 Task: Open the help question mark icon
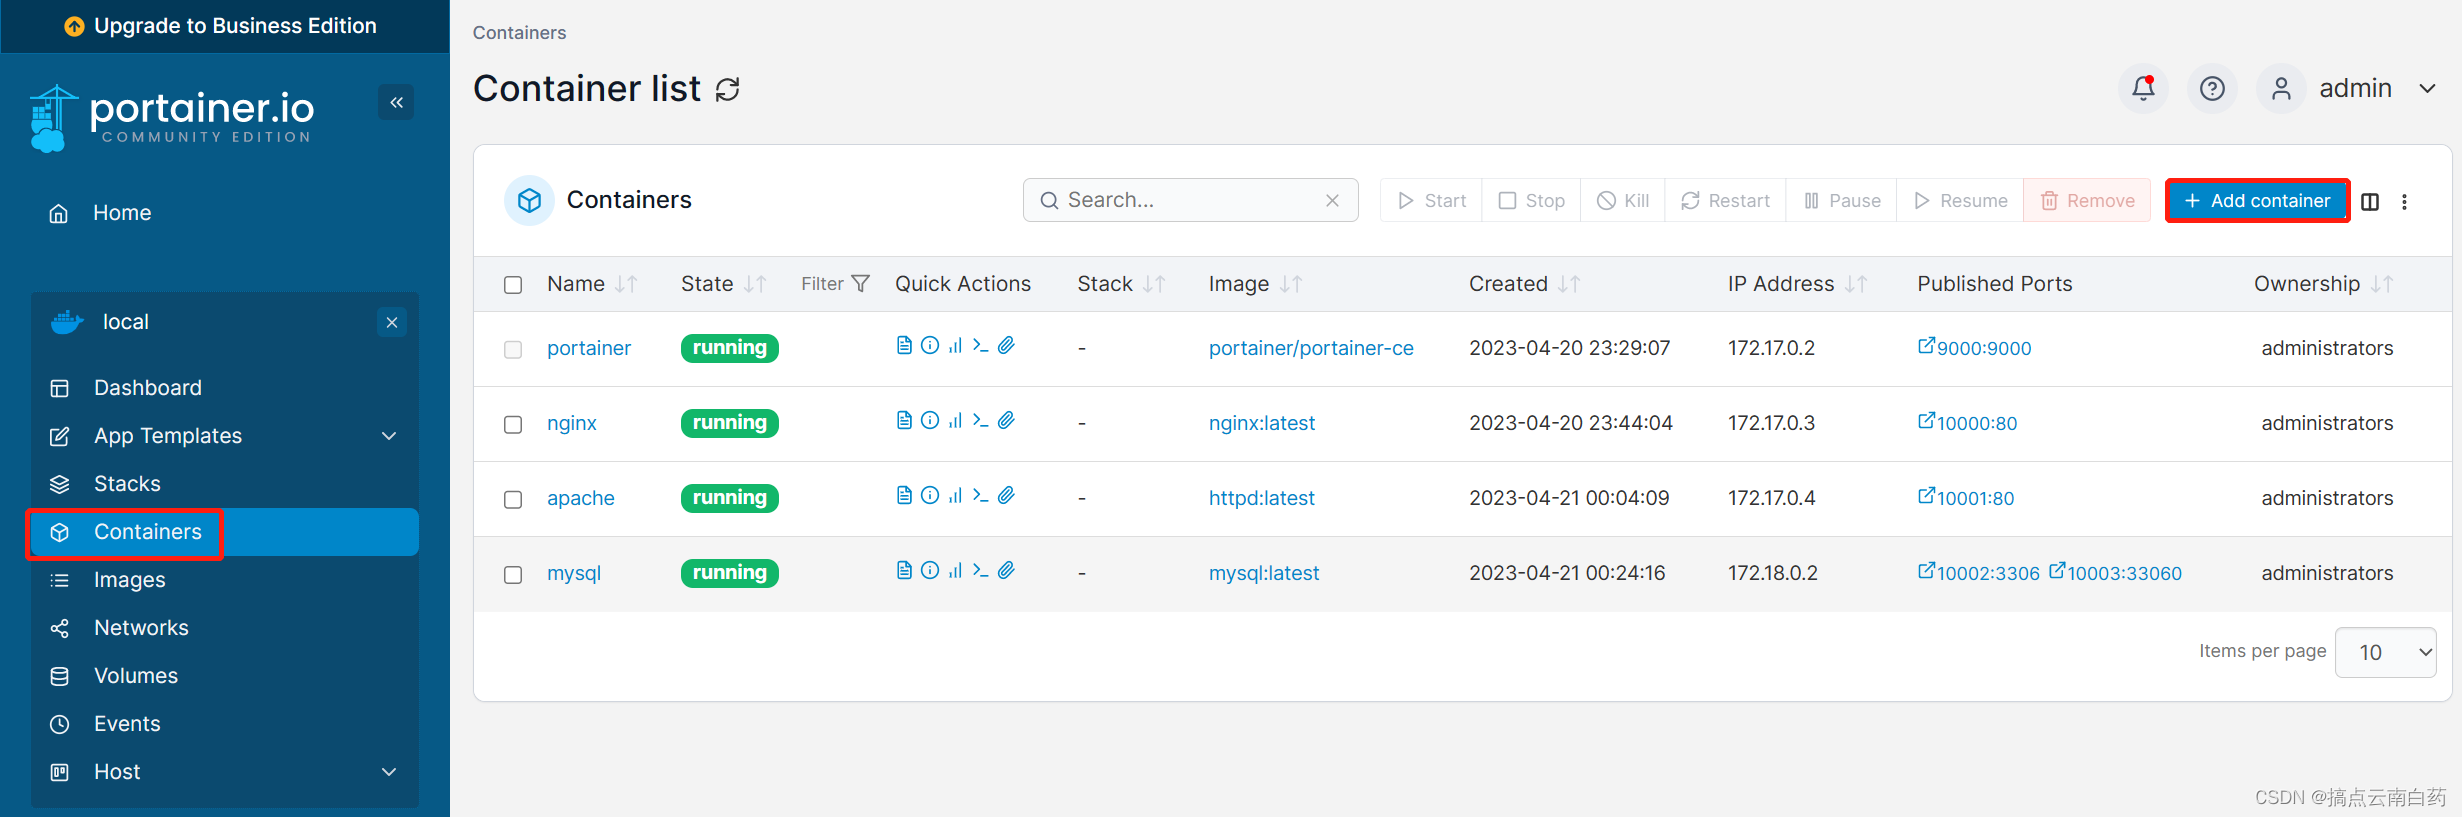pos(2212,89)
